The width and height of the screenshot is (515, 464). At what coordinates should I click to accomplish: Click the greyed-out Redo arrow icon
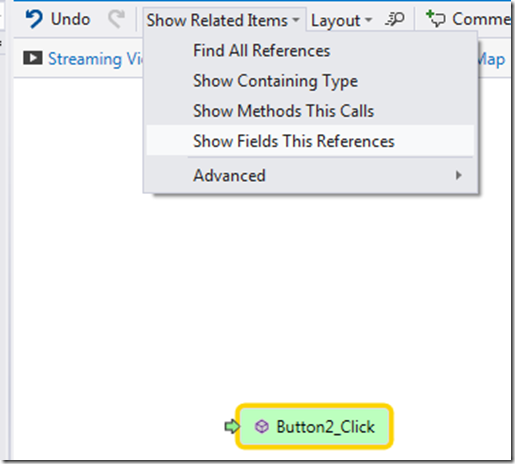(x=117, y=19)
